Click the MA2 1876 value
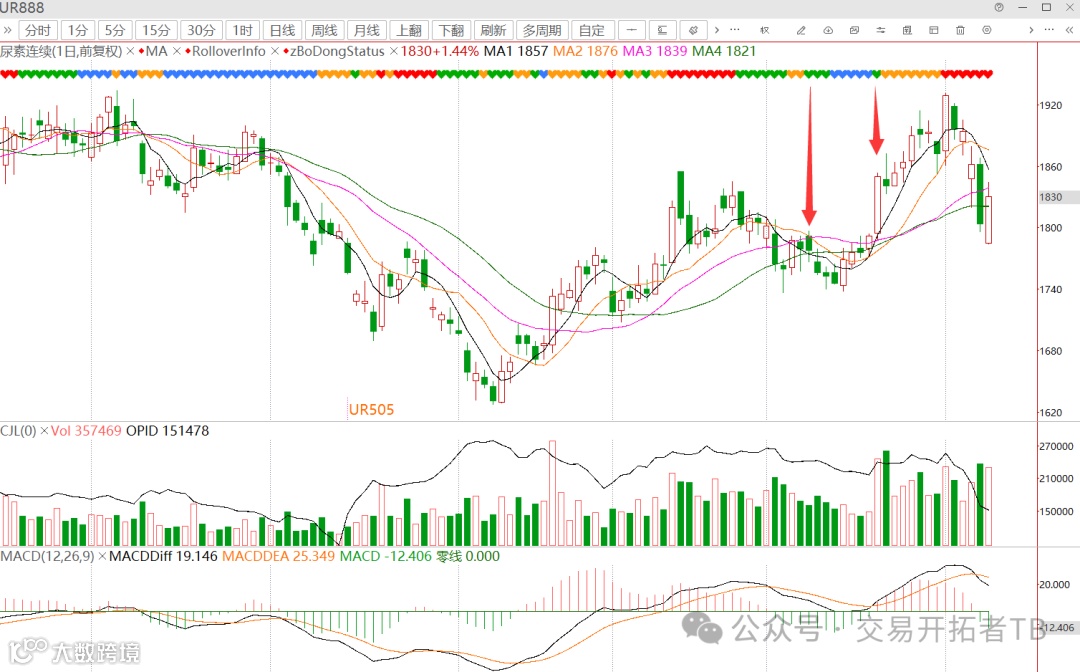This screenshot has height=672, width=1080. 585,52
